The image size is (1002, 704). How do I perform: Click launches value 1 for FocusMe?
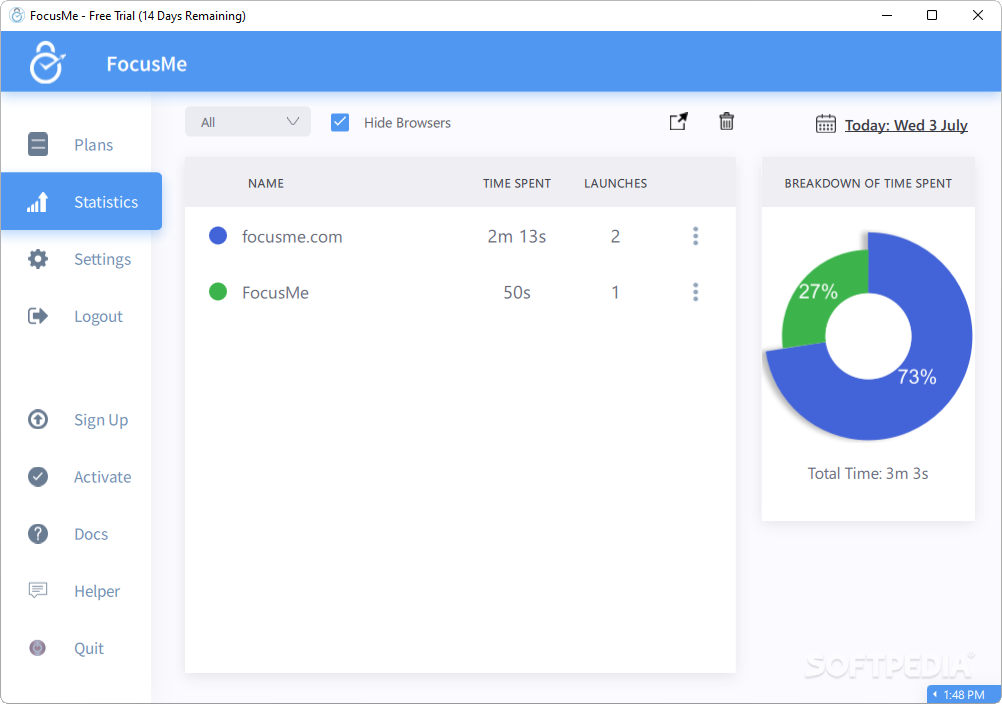click(x=615, y=293)
